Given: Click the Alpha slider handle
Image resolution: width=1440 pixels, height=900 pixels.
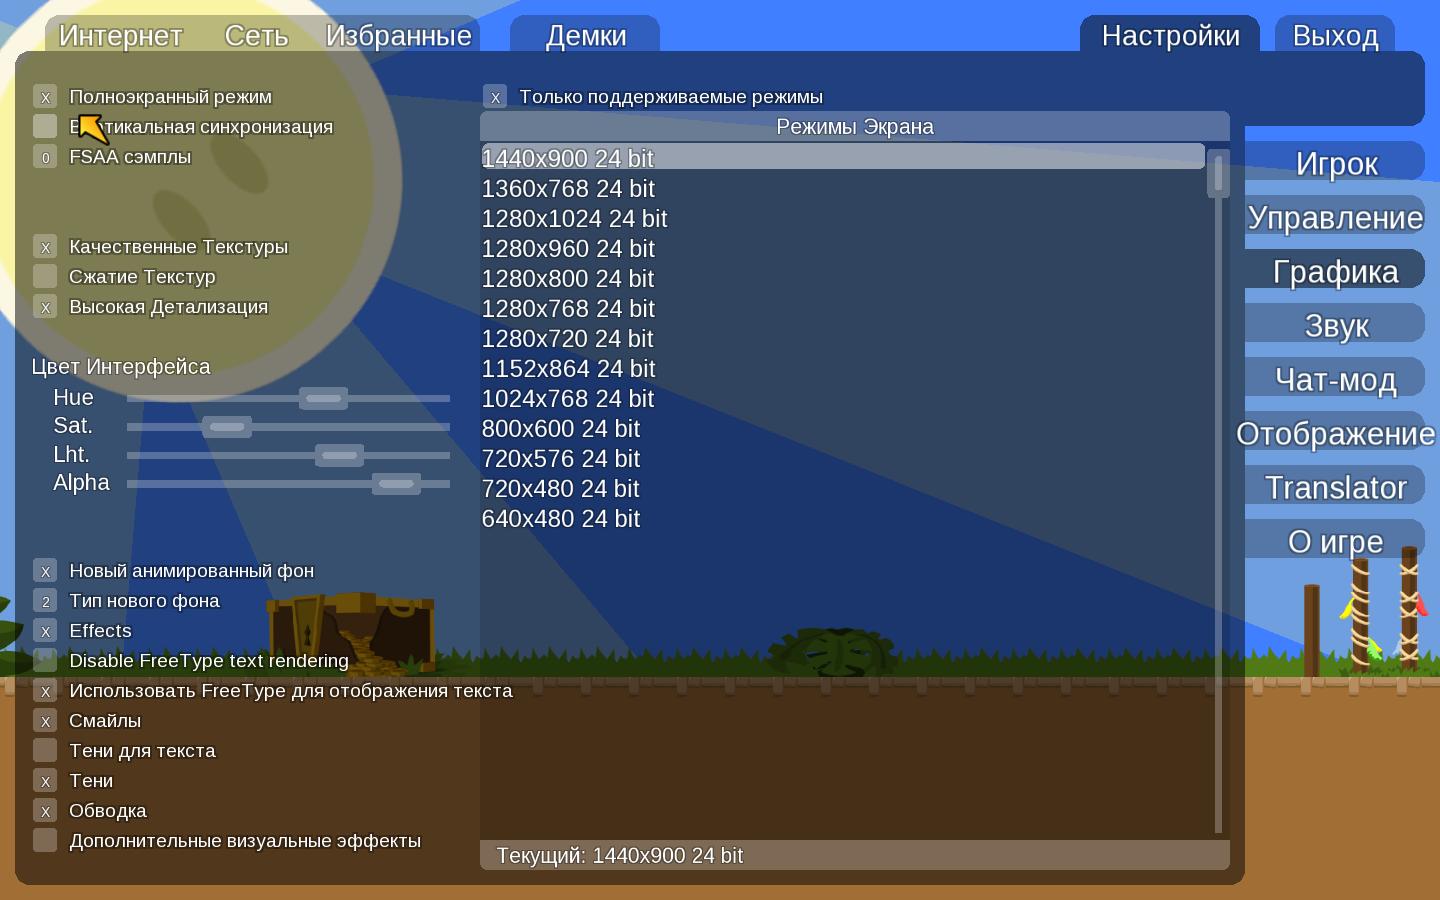Looking at the screenshot, I should [396, 484].
